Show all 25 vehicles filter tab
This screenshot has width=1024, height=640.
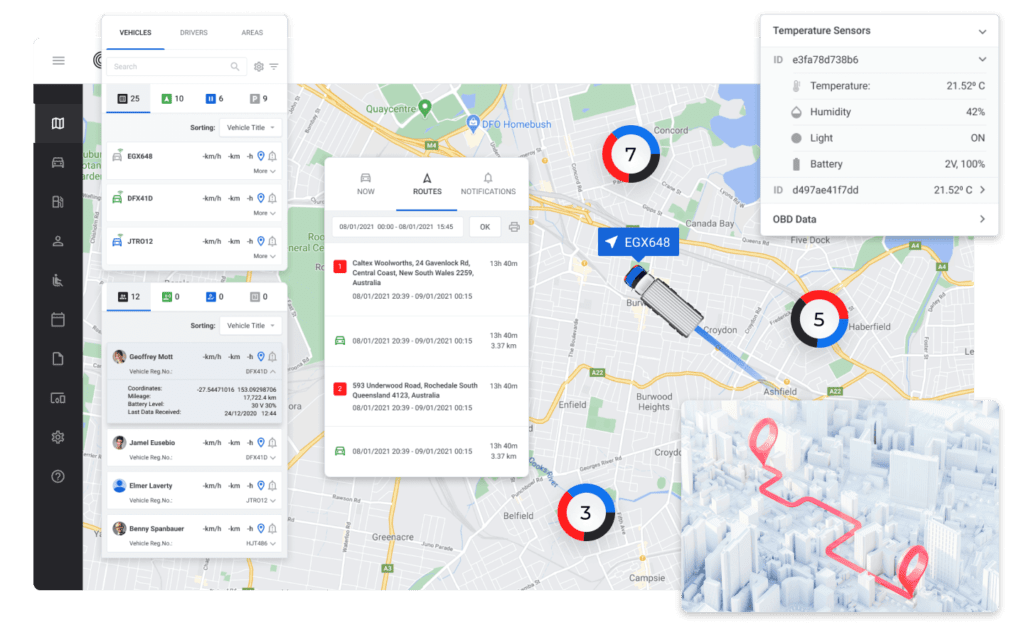(x=129, y=99)
